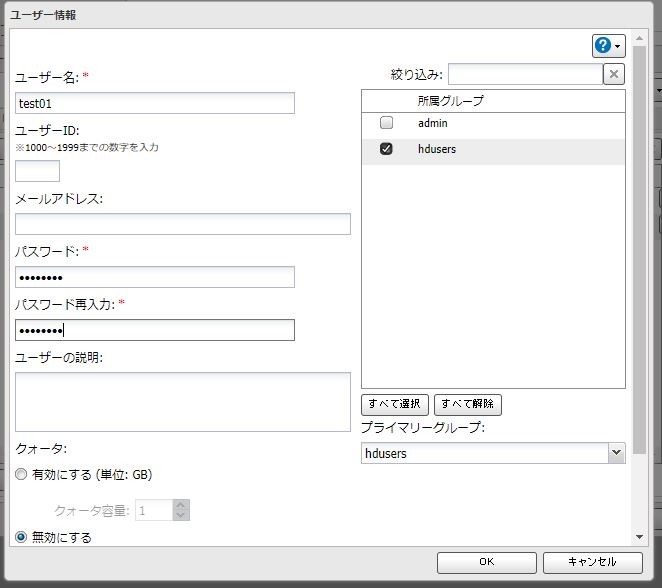Focus the ユーザーID input box
This screenshot has height=588, width=662.
[37, 171]
